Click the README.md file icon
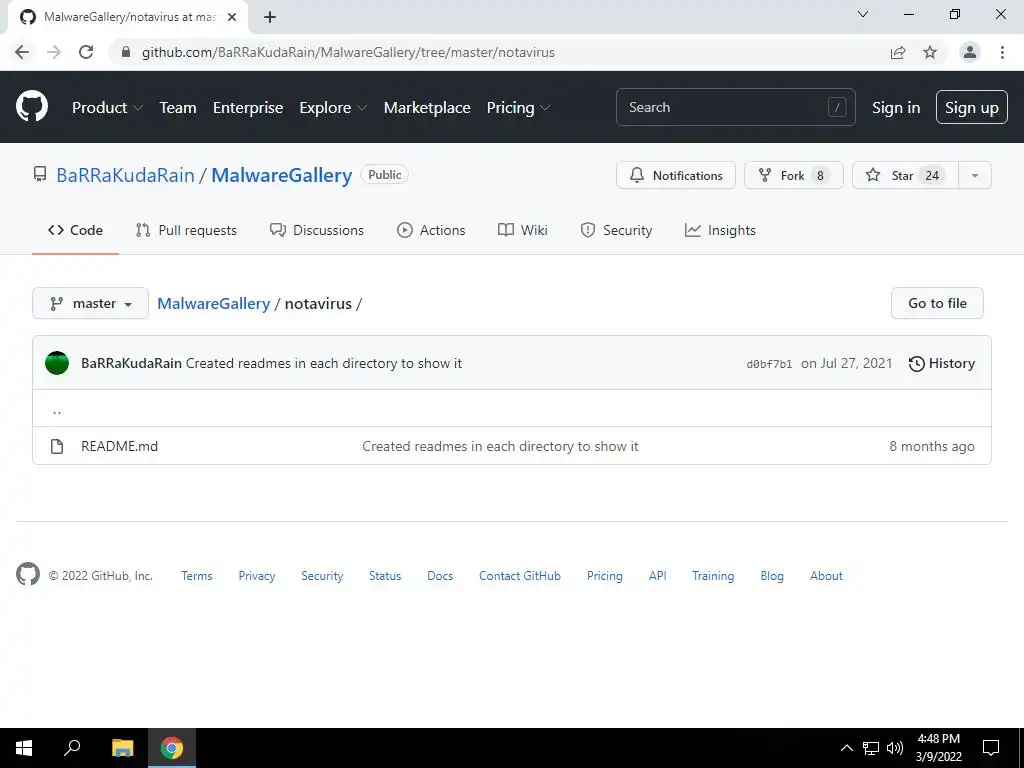The height and width of the screenshot is (768, 1024). point(57,446)
